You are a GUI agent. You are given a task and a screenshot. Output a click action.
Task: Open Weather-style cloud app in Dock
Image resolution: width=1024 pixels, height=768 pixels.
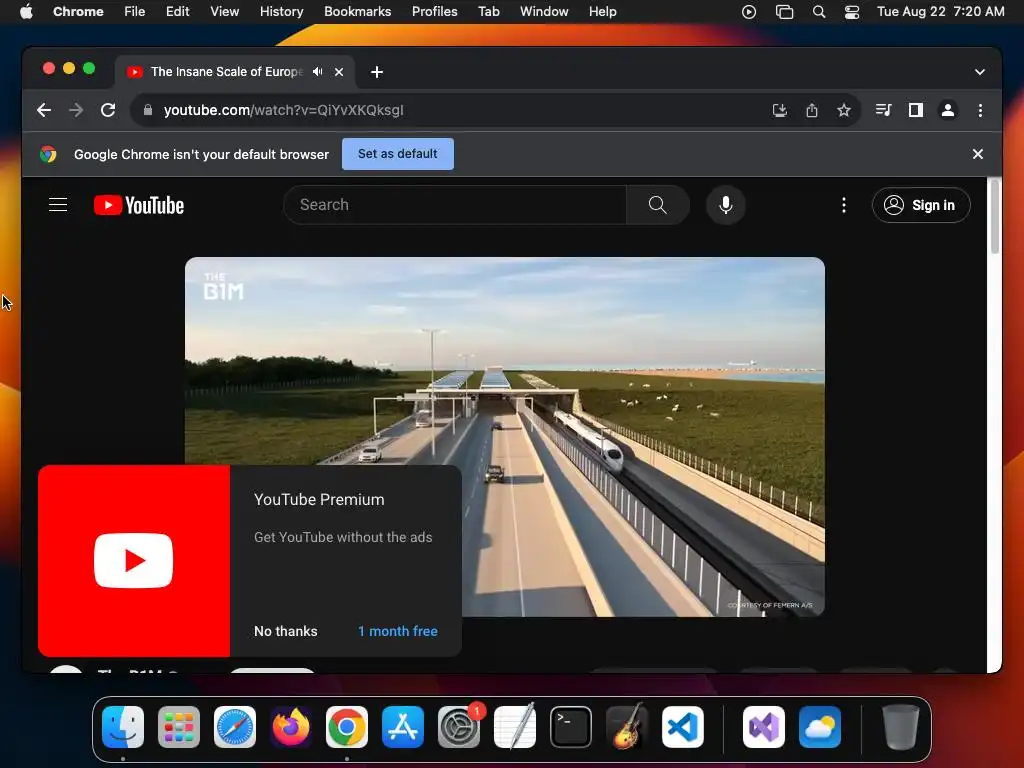pos(820,727)
